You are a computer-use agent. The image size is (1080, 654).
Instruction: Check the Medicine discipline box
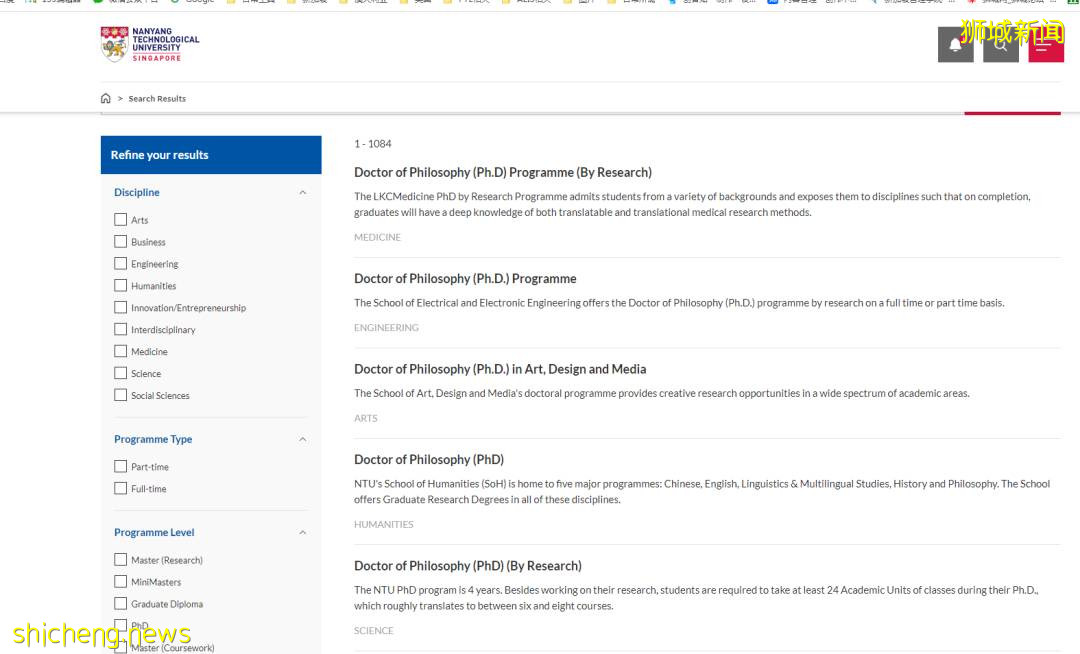(121, 352)
